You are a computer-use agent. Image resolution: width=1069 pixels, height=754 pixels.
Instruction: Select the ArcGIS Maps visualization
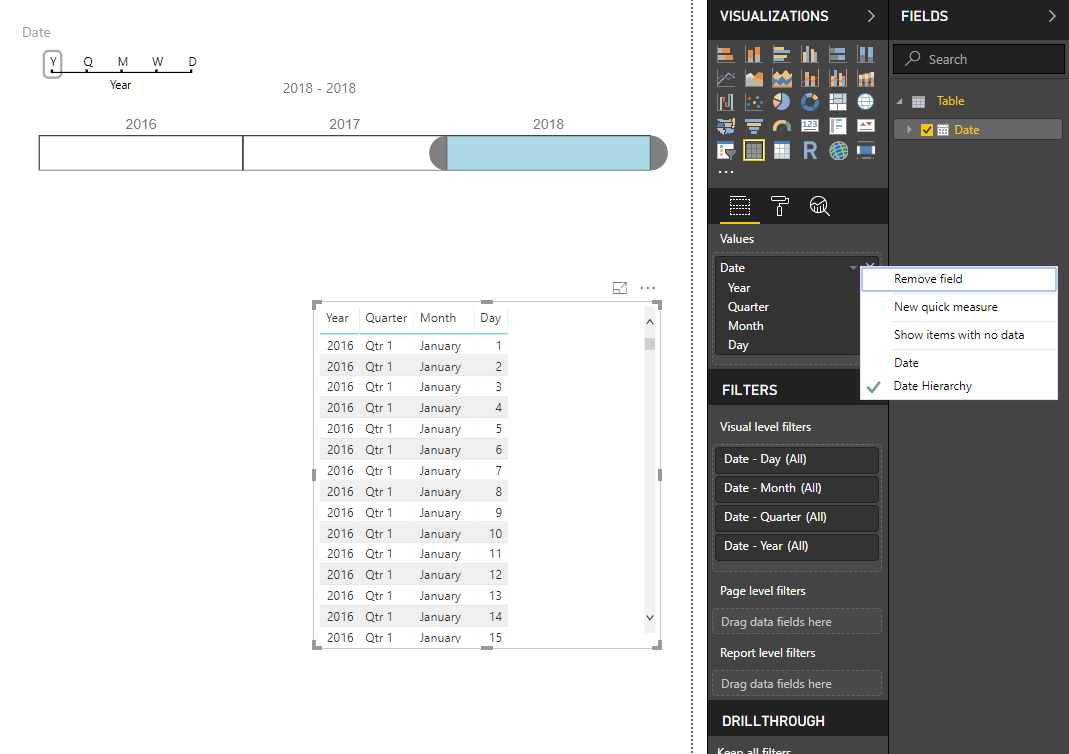pos(837,151)
